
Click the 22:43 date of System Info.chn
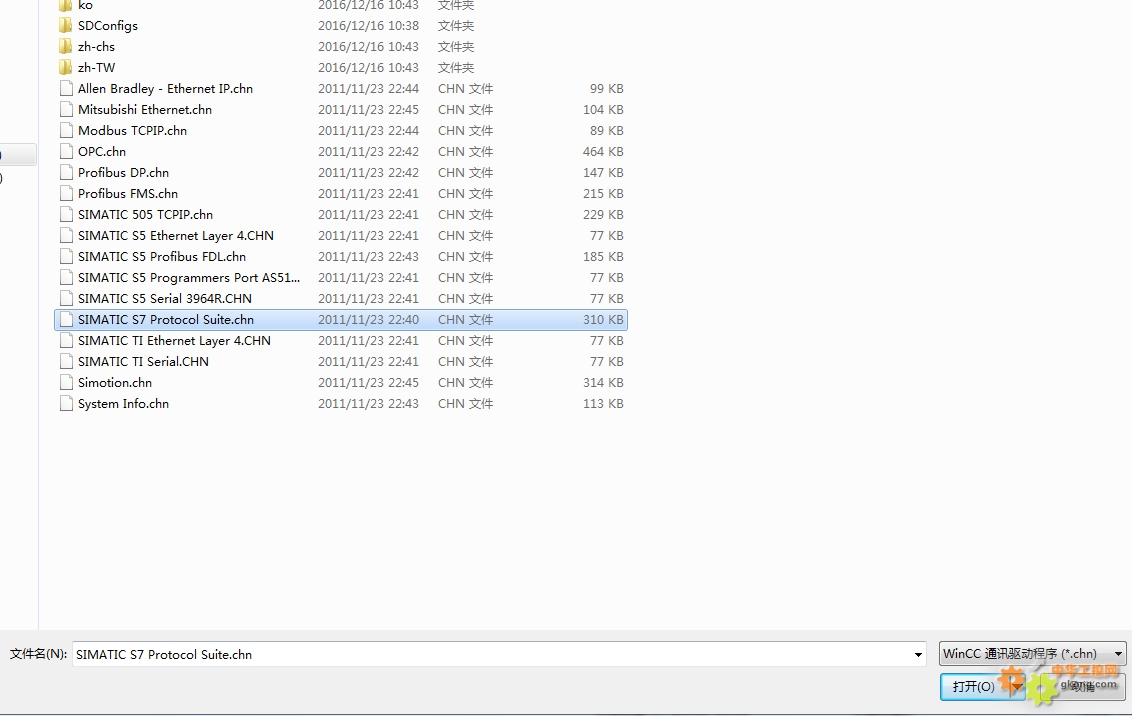point(368,403)
